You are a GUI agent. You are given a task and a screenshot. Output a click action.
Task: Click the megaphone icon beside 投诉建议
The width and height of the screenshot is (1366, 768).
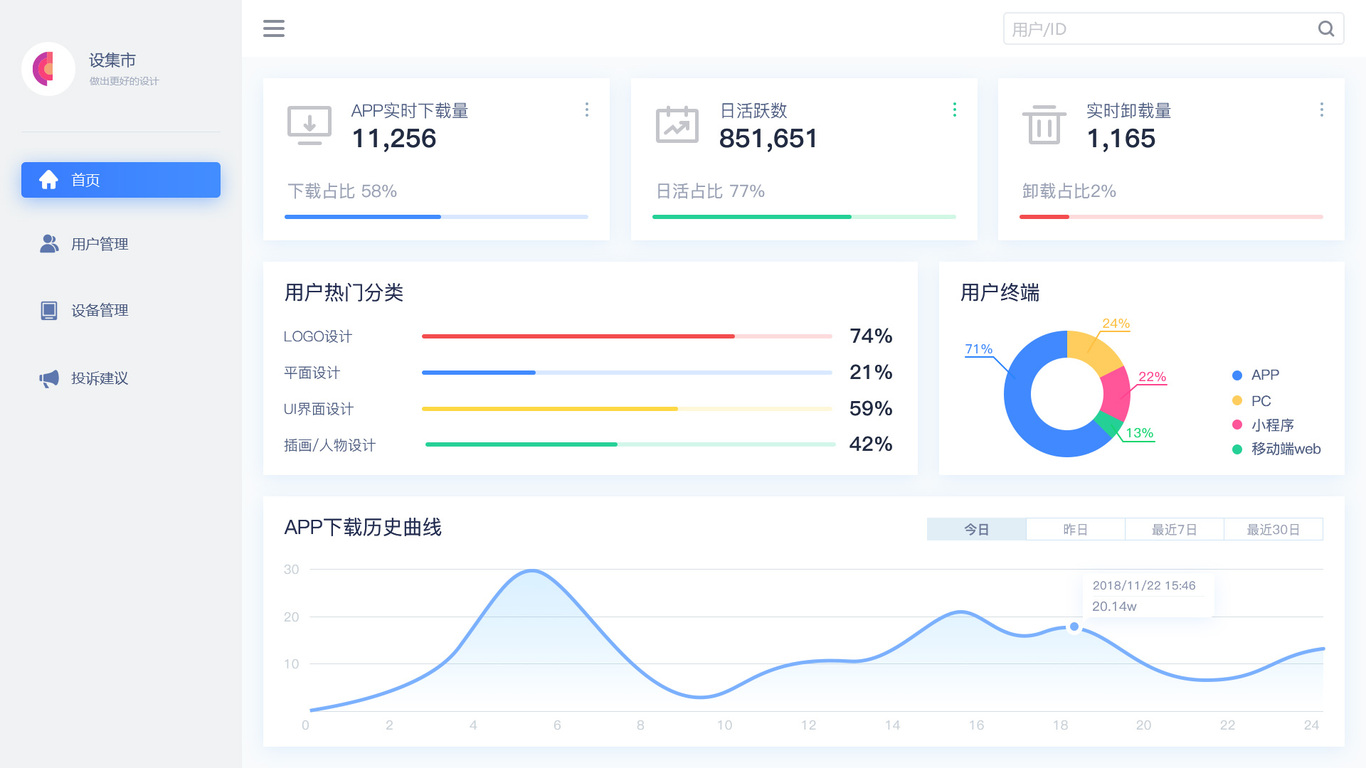[49, 378]
